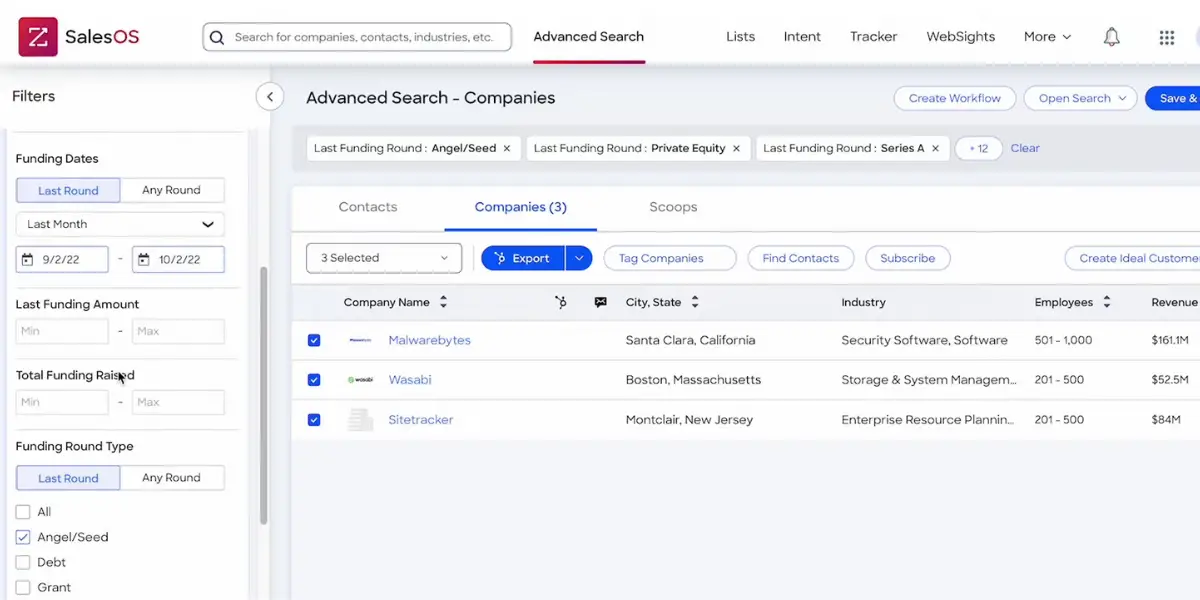1200x600 pixels.
Task: Click the Wasabi company logo
Action: point(360,380)
